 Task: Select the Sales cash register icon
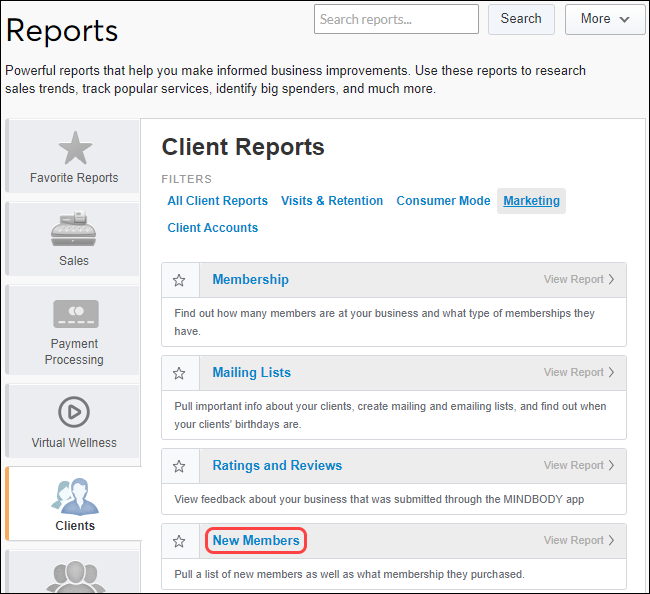click(x=74, y=229)
